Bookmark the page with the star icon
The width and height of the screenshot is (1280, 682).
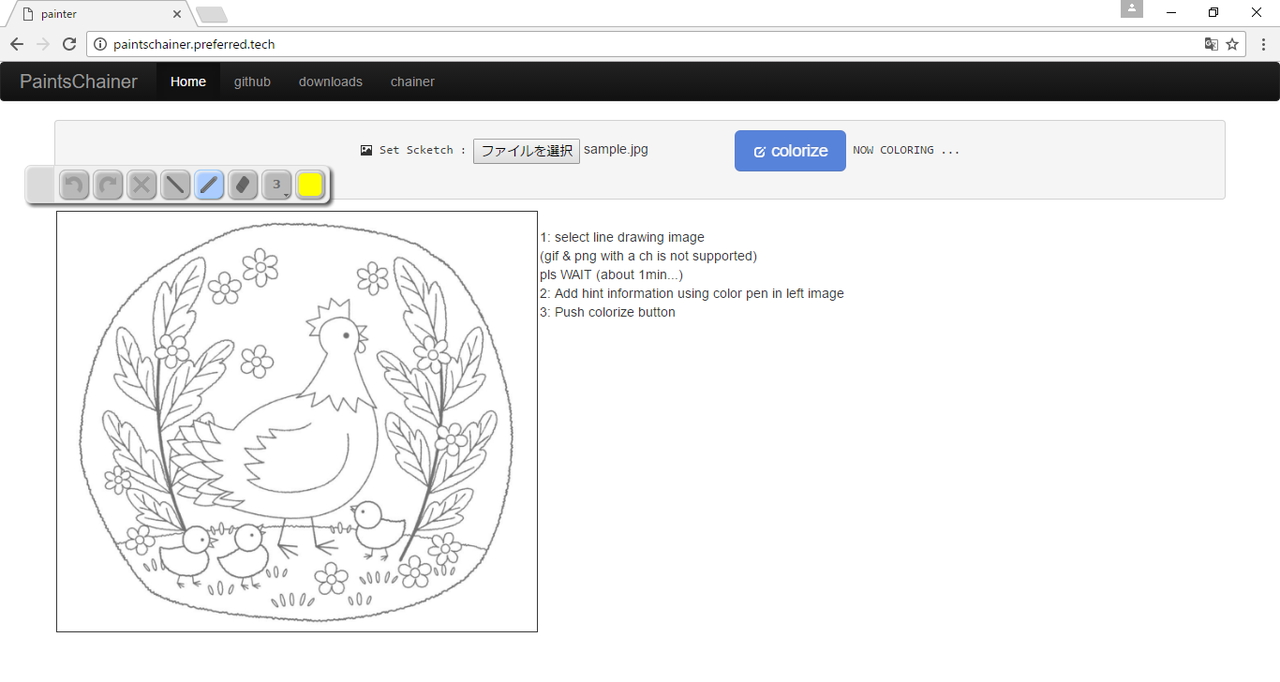(x=1233, y=44)
